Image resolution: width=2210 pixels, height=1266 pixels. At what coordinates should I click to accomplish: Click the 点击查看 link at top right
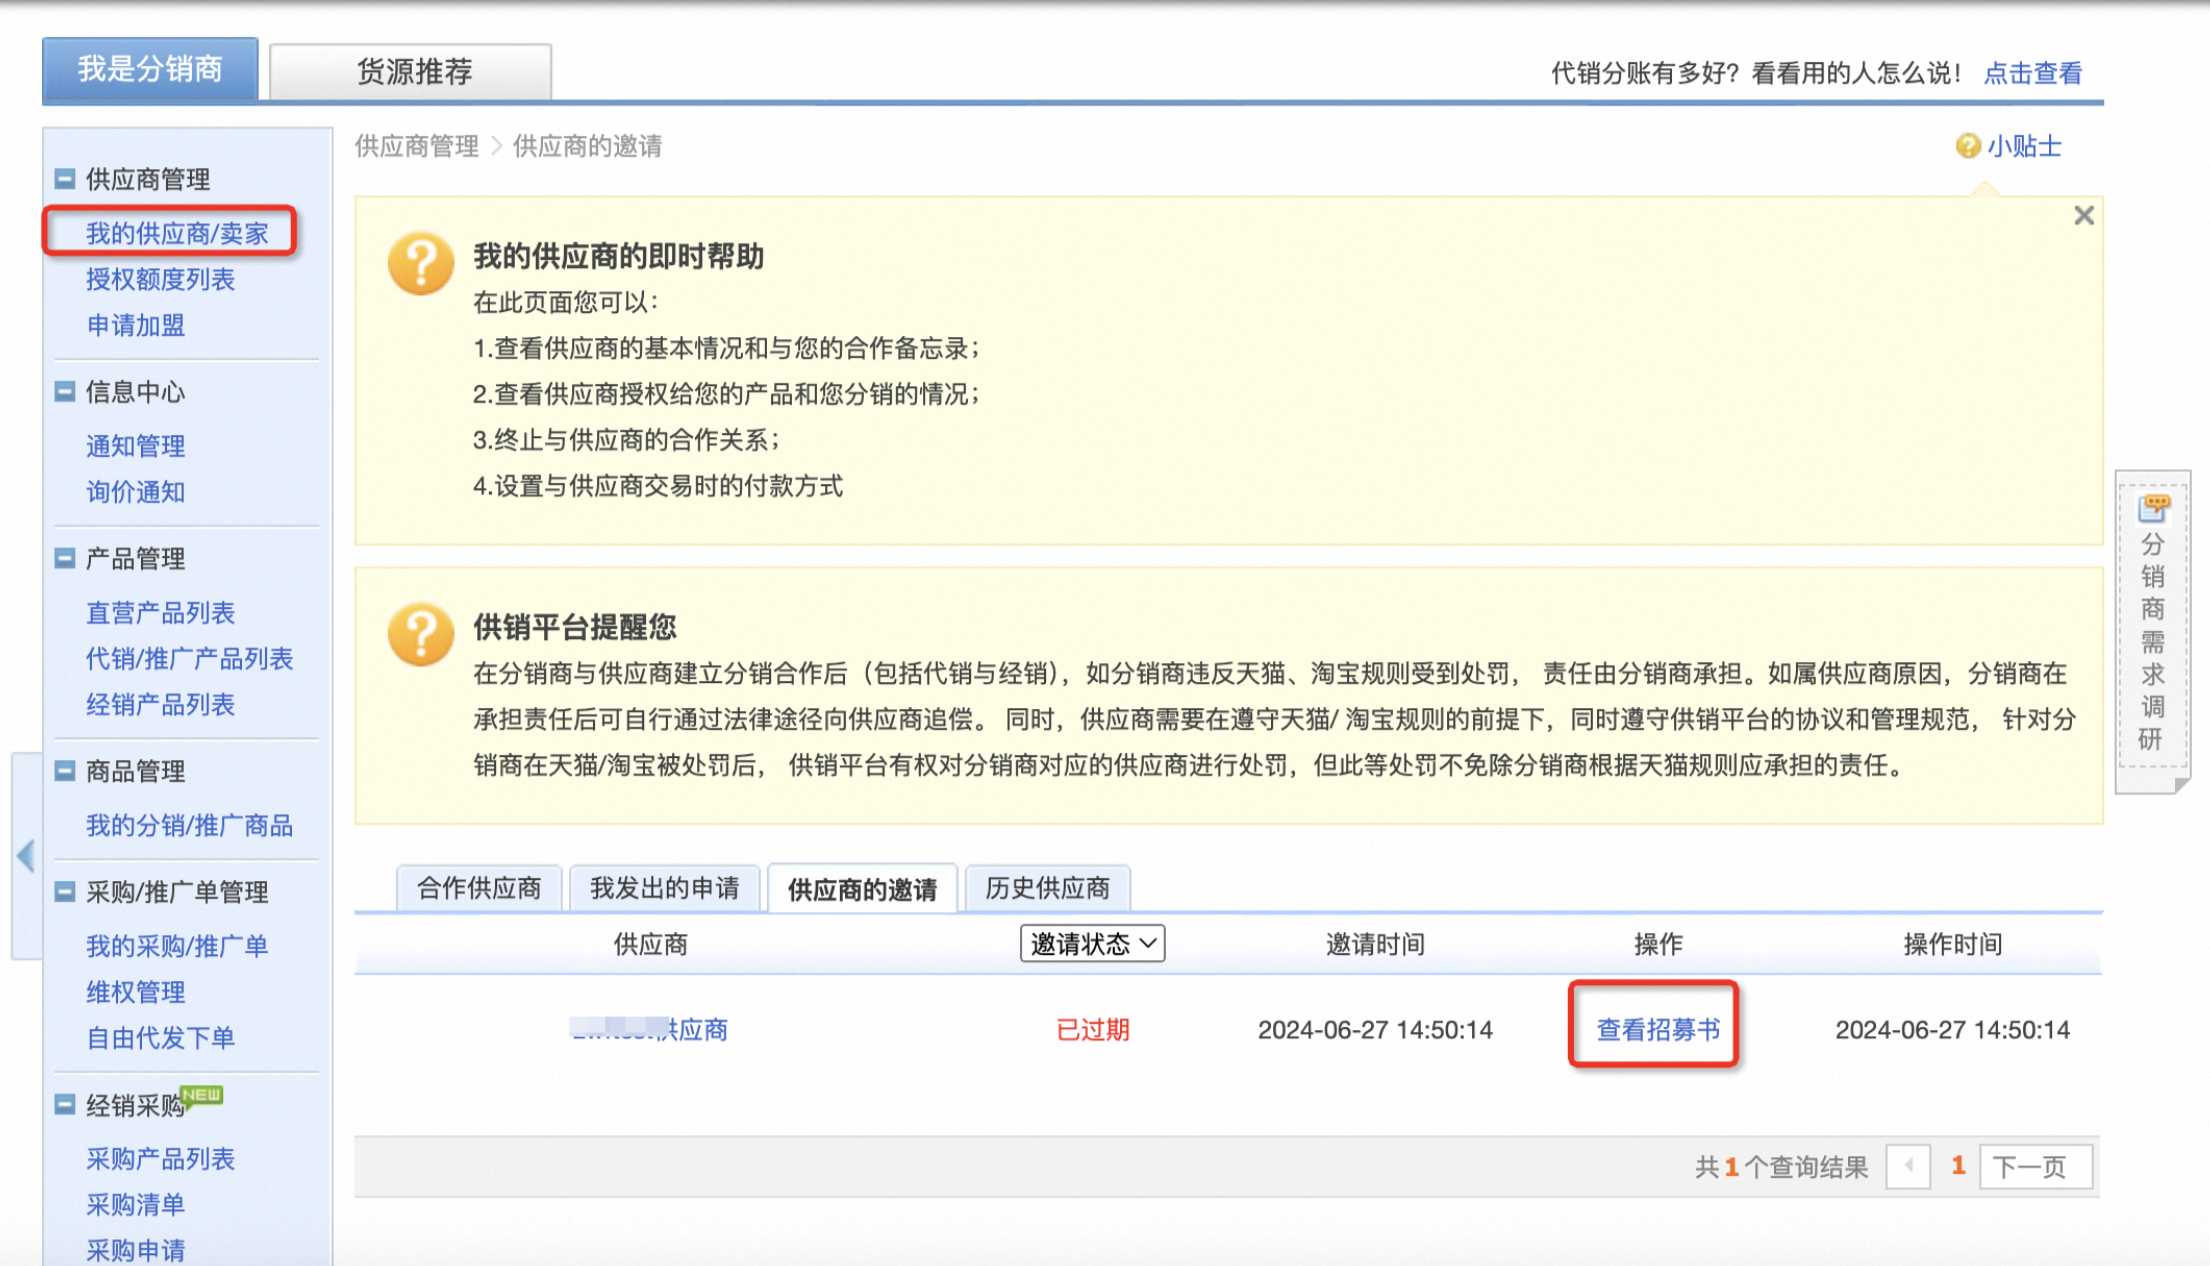coord(2032,73)
